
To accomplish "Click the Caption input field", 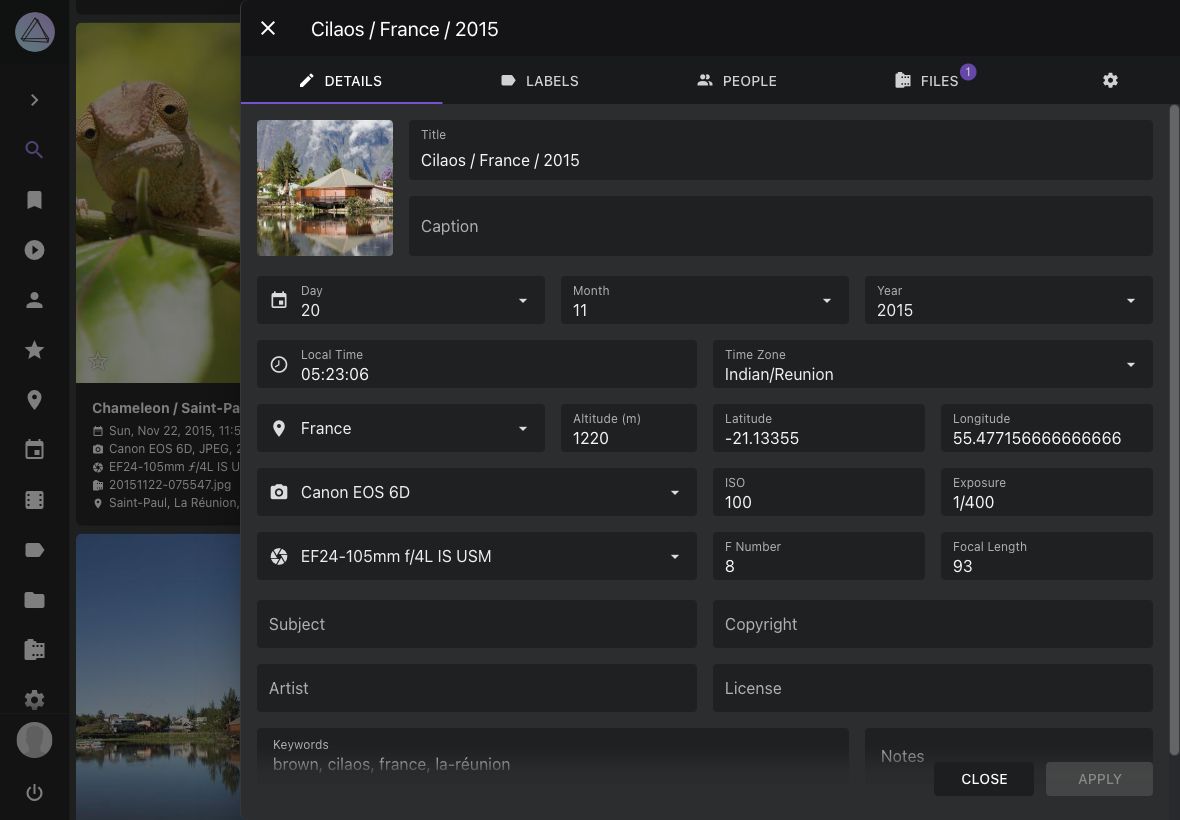I will 780,227.
